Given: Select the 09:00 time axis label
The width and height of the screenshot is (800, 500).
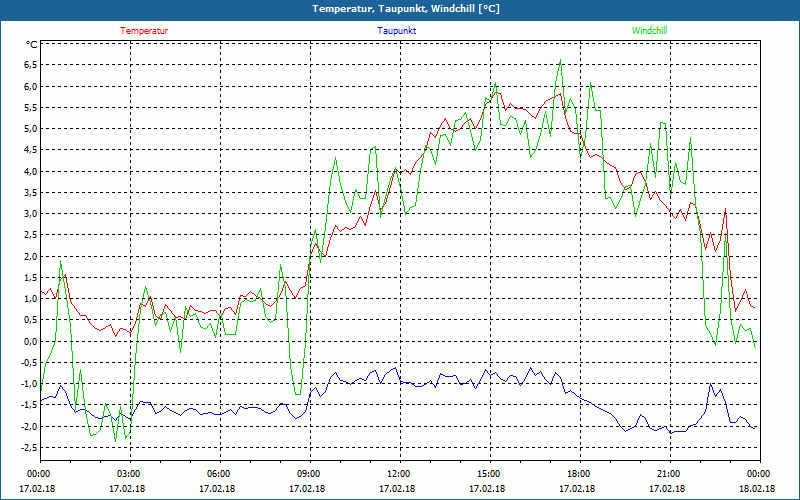Looking at the screenshot, I should coord(308,473).
